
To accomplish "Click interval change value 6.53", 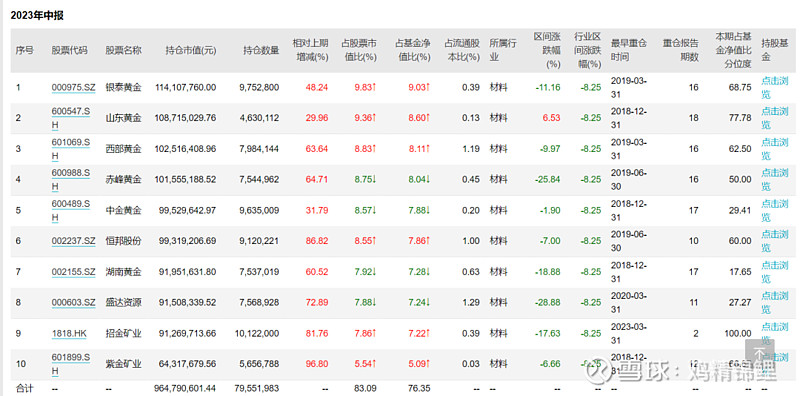I will [x=552, y=118].
